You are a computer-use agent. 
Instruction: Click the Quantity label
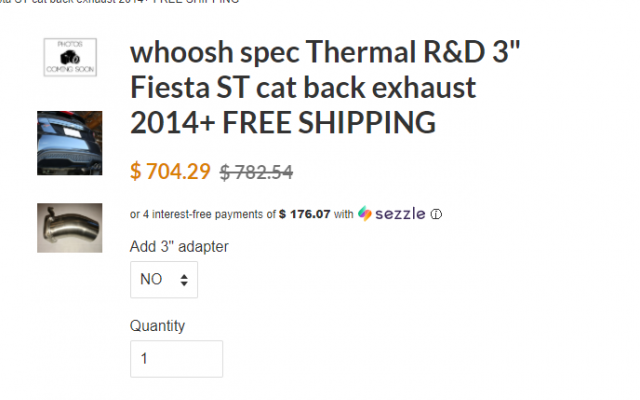click(x=157, y=326)
